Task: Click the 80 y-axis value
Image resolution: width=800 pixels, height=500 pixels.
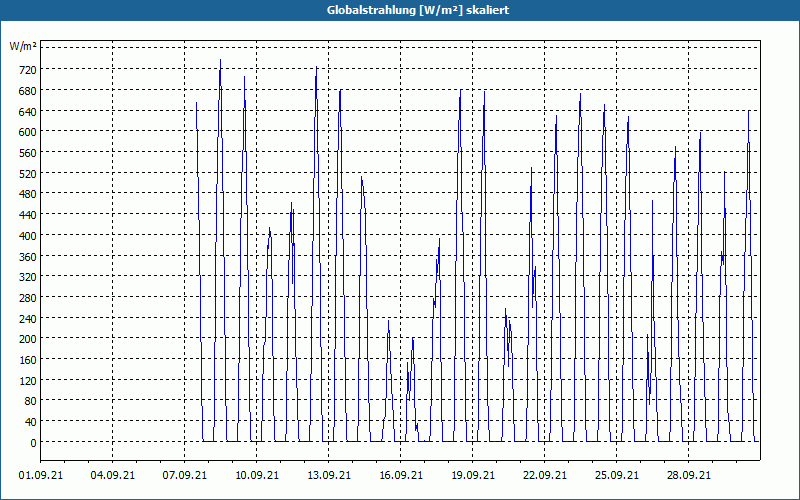Action: pos(31,402)
